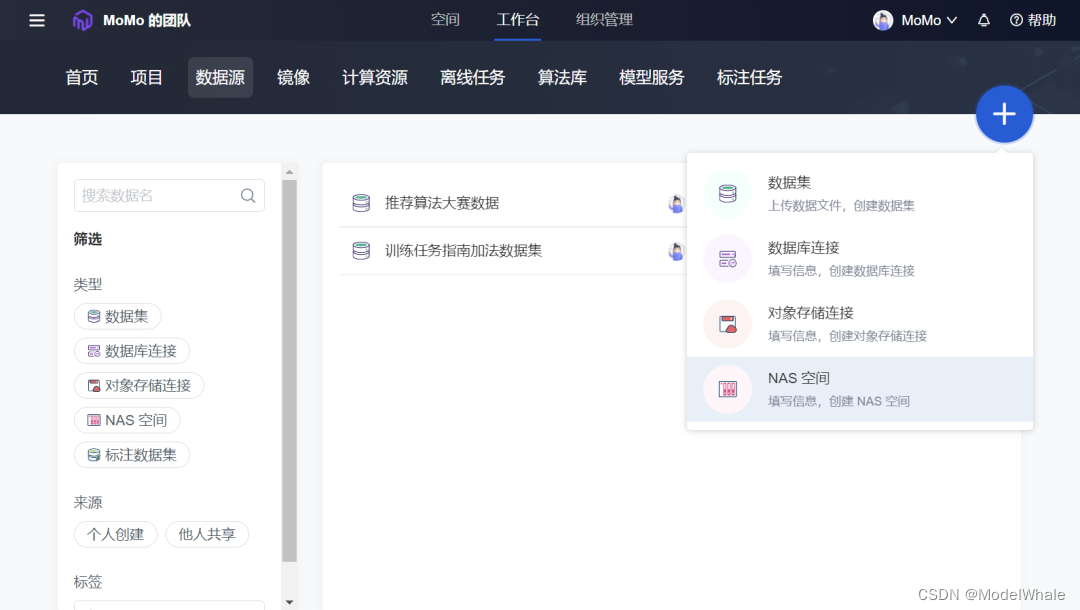Image resolution: width=1080 pixels, height=610 pixels.
Task: Filter by 对象存储连接 type chip
Action: tap(139, 386)
